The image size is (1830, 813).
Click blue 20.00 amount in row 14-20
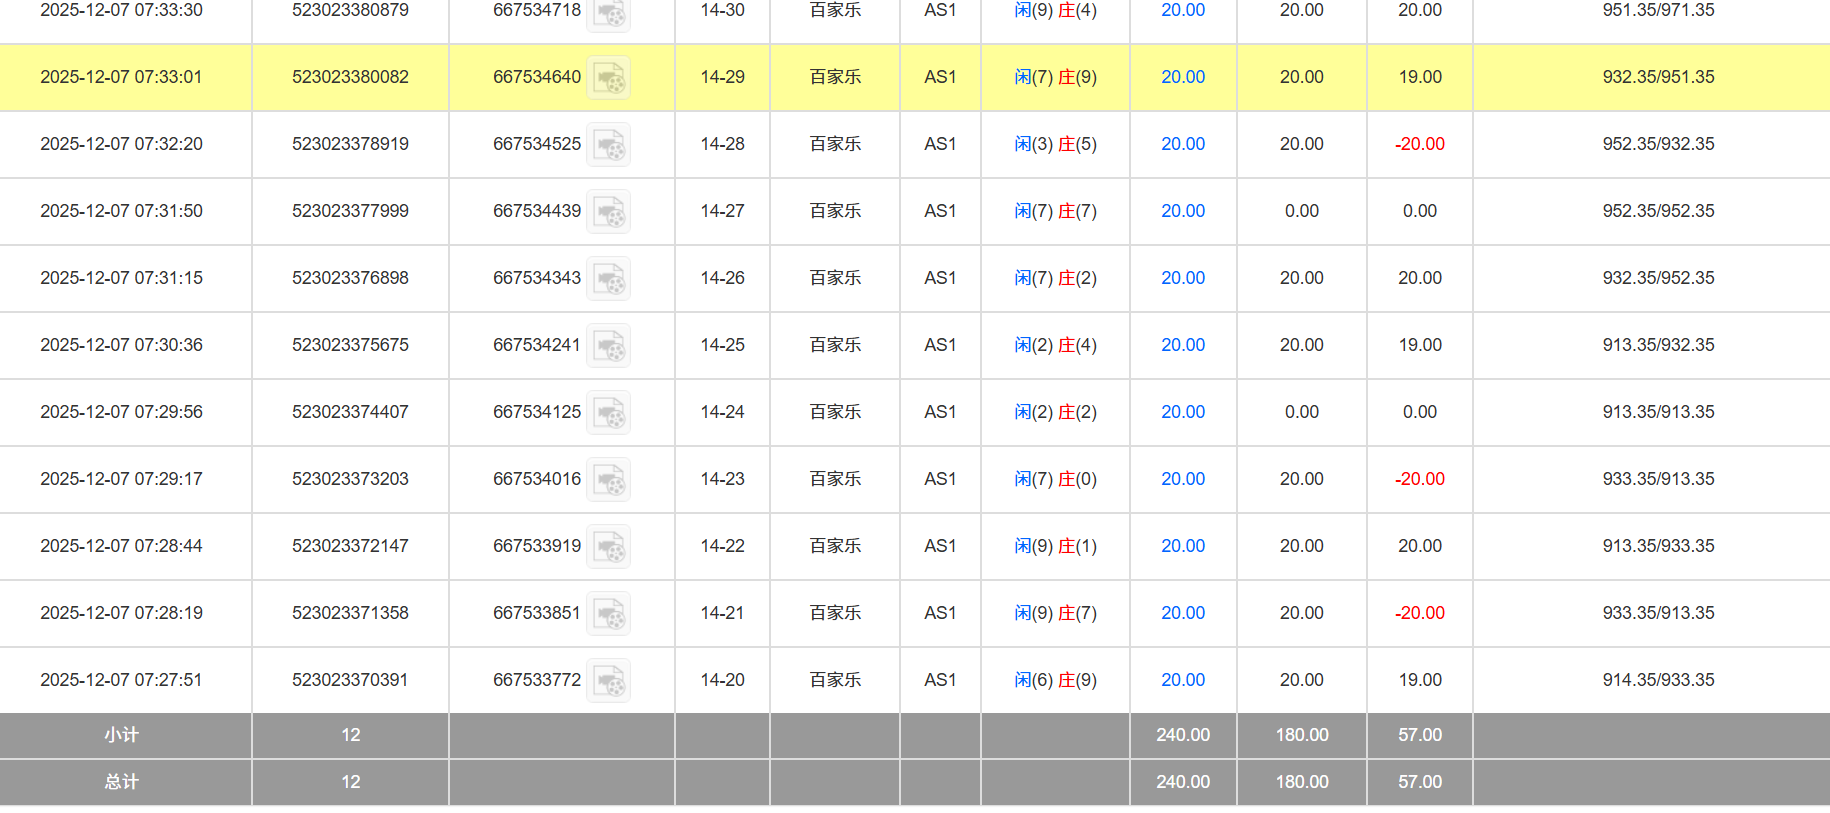pos(1182,680)
